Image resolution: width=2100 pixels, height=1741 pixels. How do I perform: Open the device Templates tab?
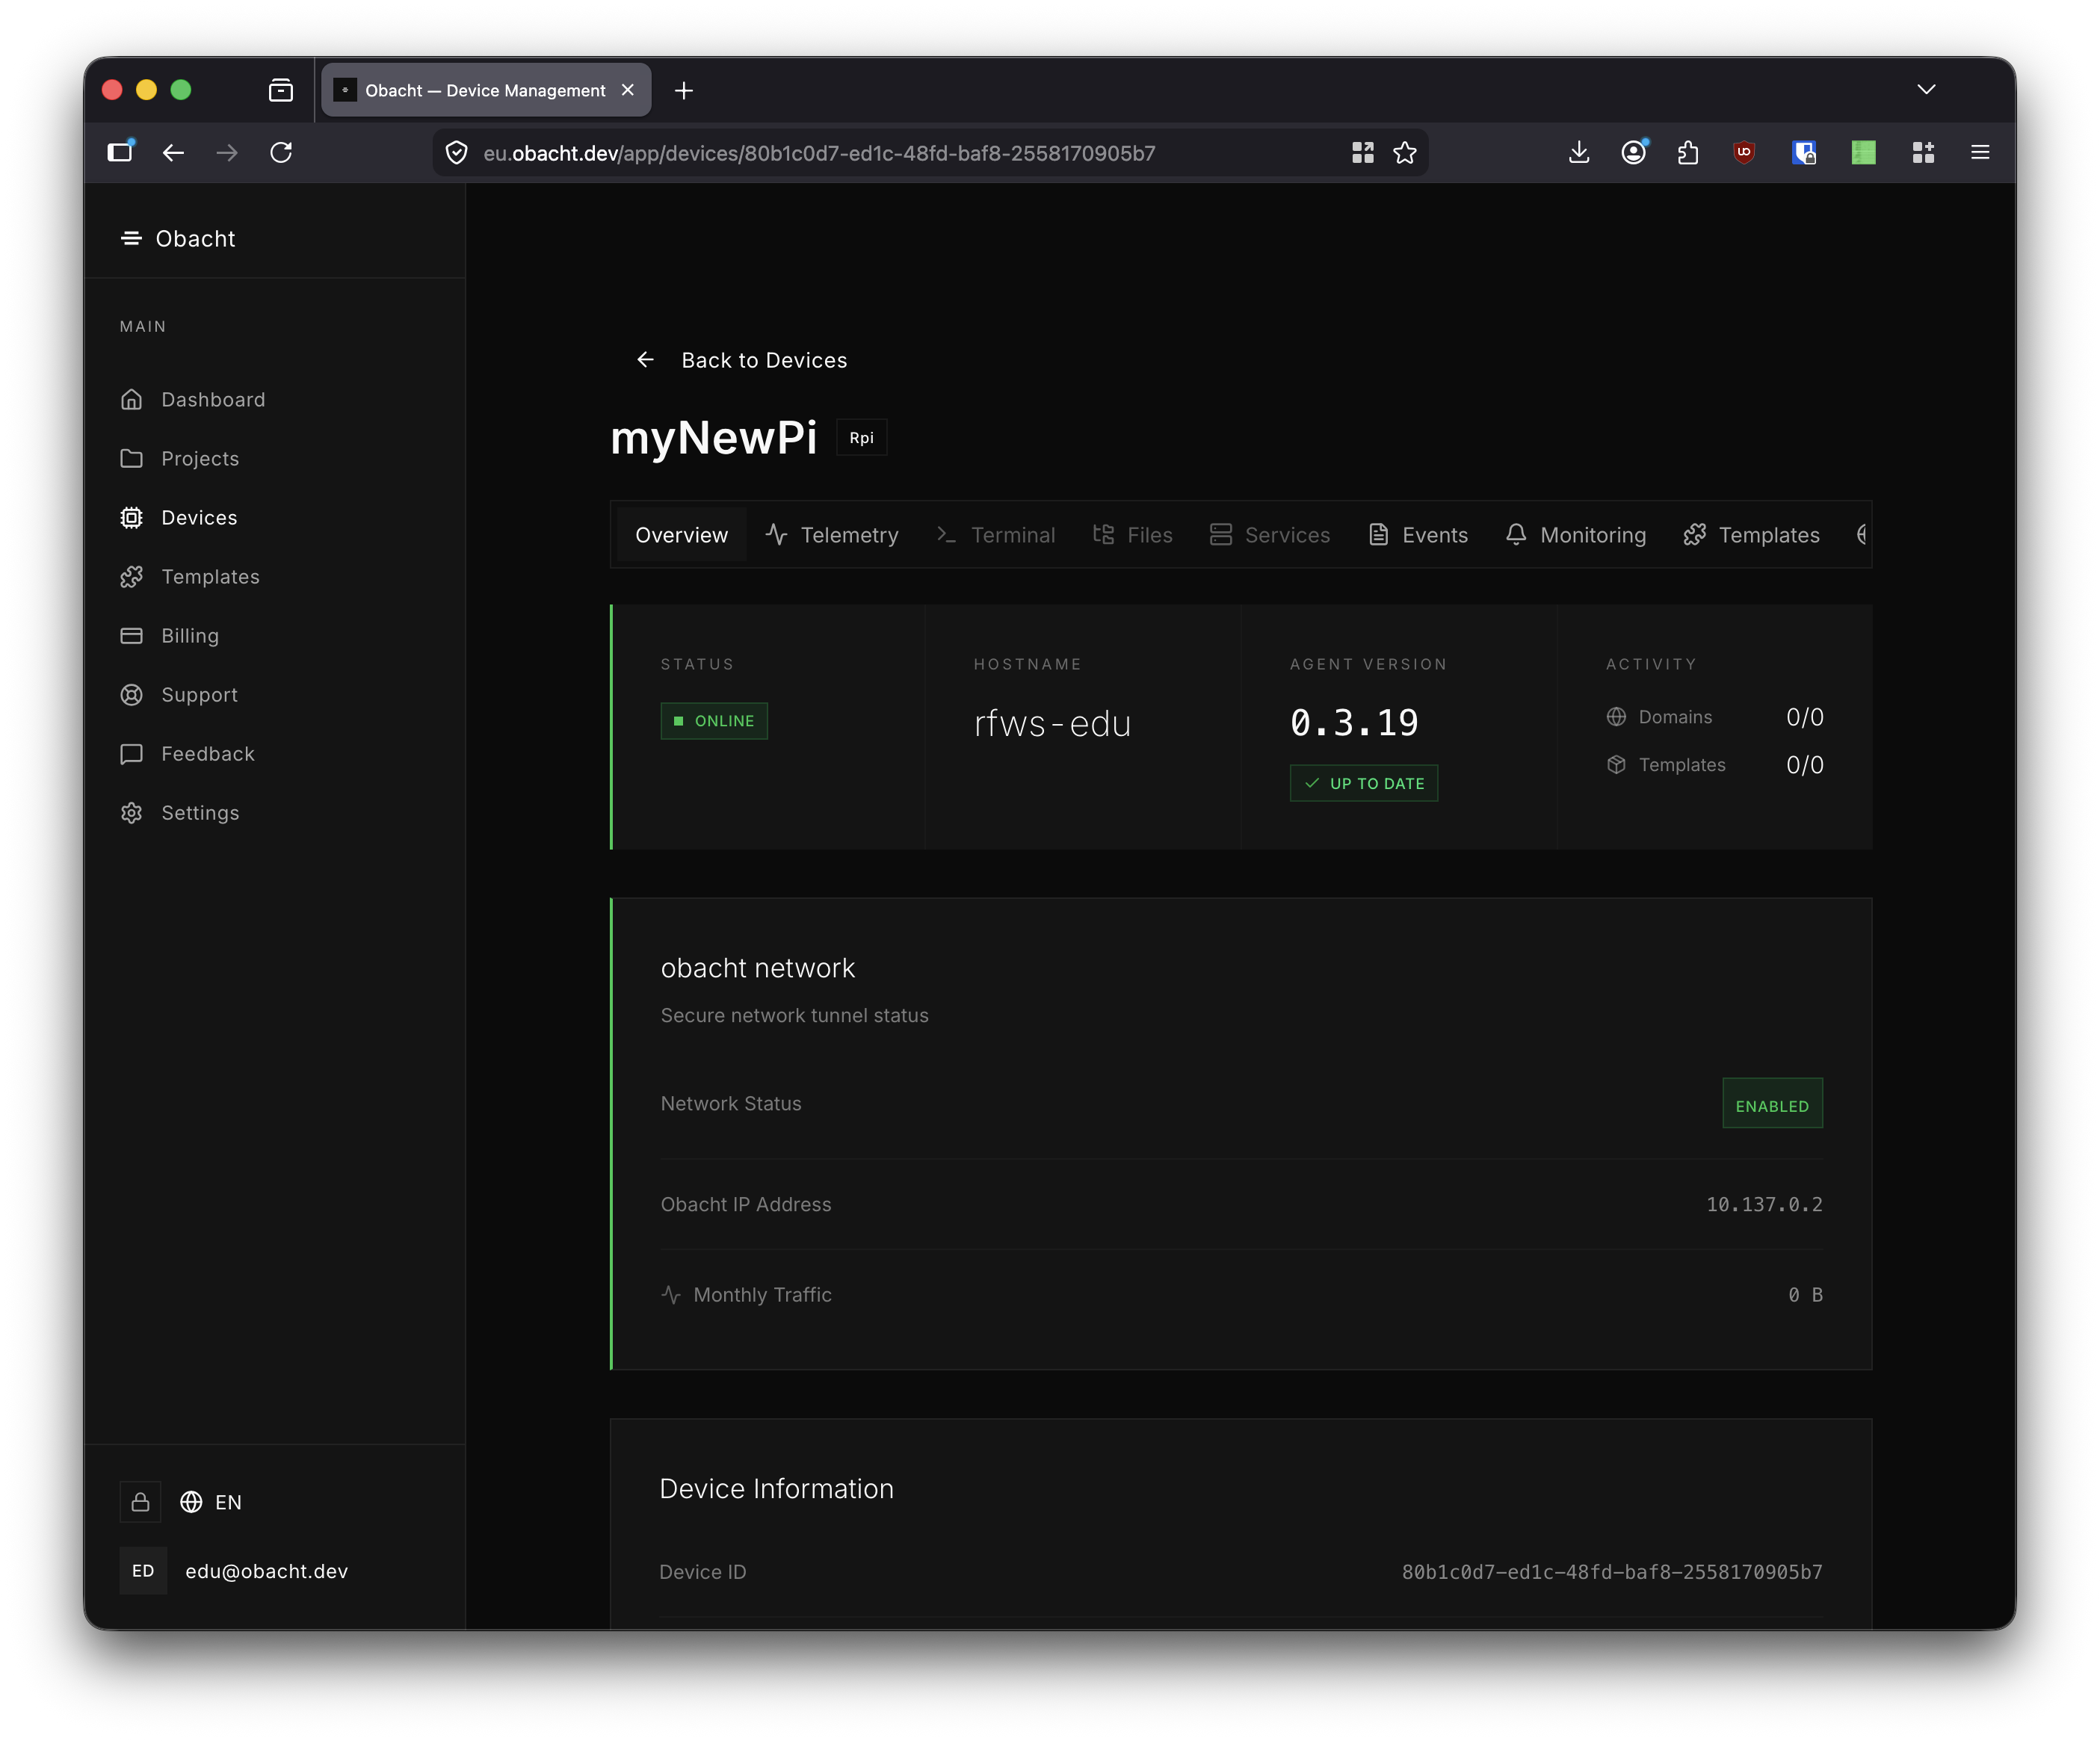pyautogui.click(x=1751, y=535)
